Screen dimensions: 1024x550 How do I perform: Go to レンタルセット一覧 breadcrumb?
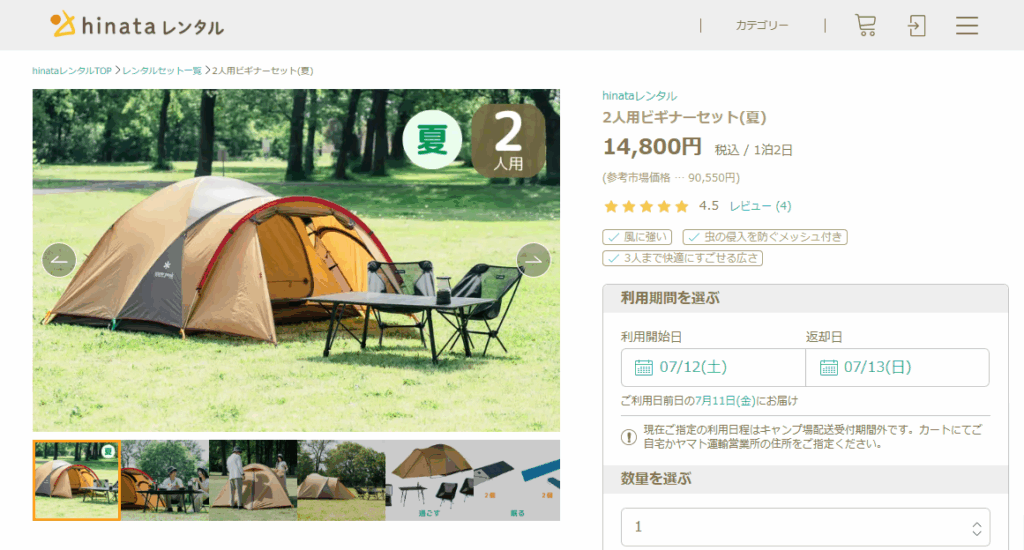(162, 71)
